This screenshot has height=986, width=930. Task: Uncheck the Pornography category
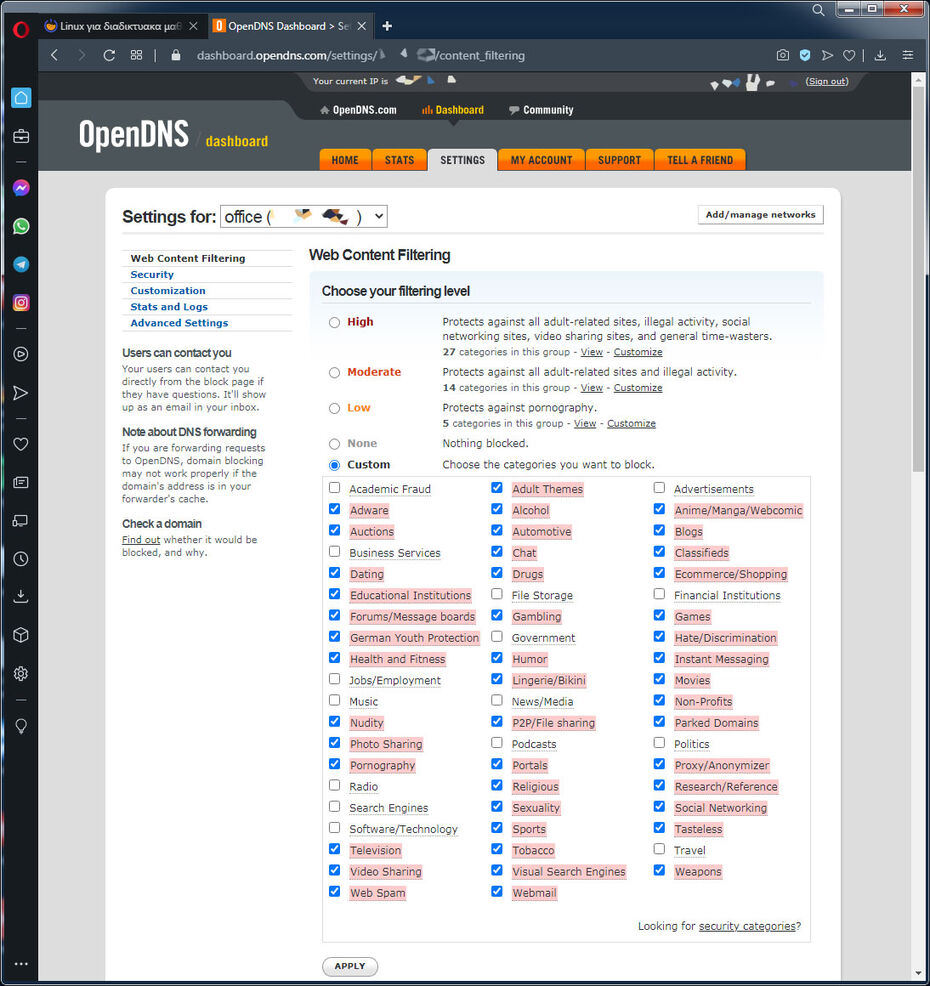point(334,764)
